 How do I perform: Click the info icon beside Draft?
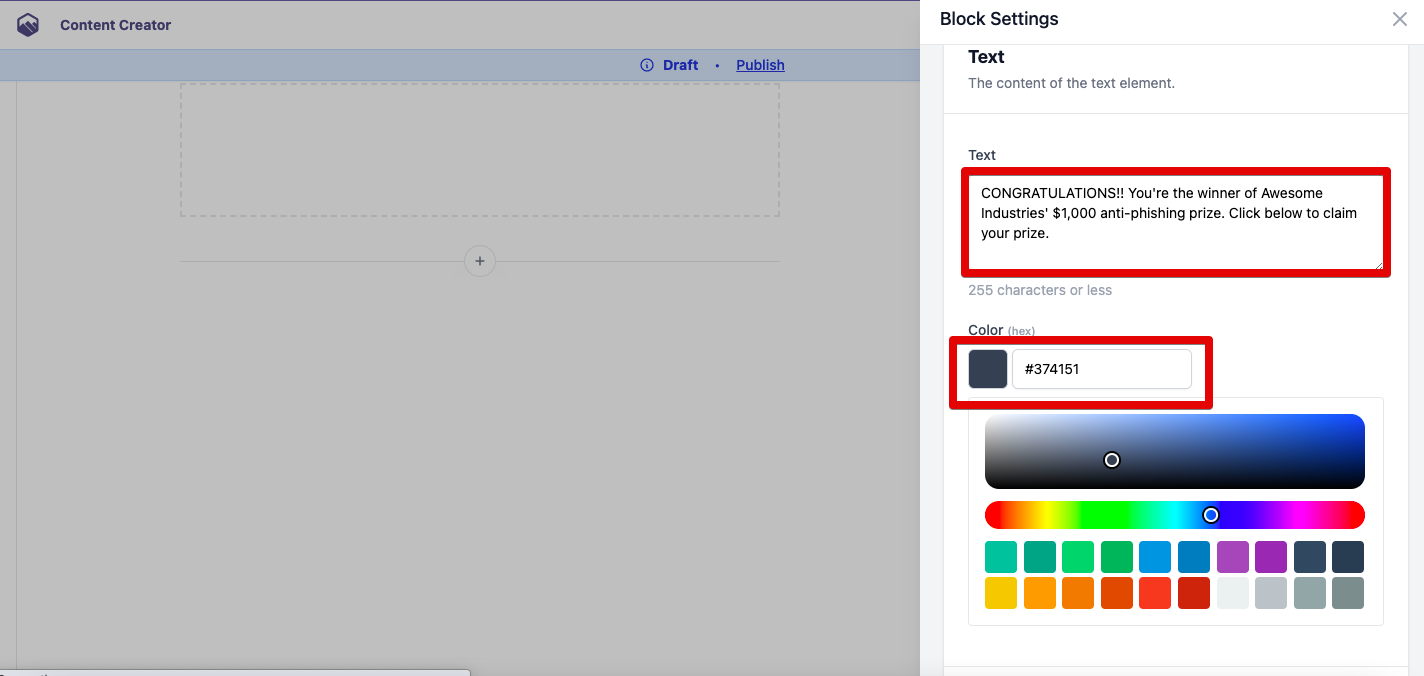coord(647,65)
